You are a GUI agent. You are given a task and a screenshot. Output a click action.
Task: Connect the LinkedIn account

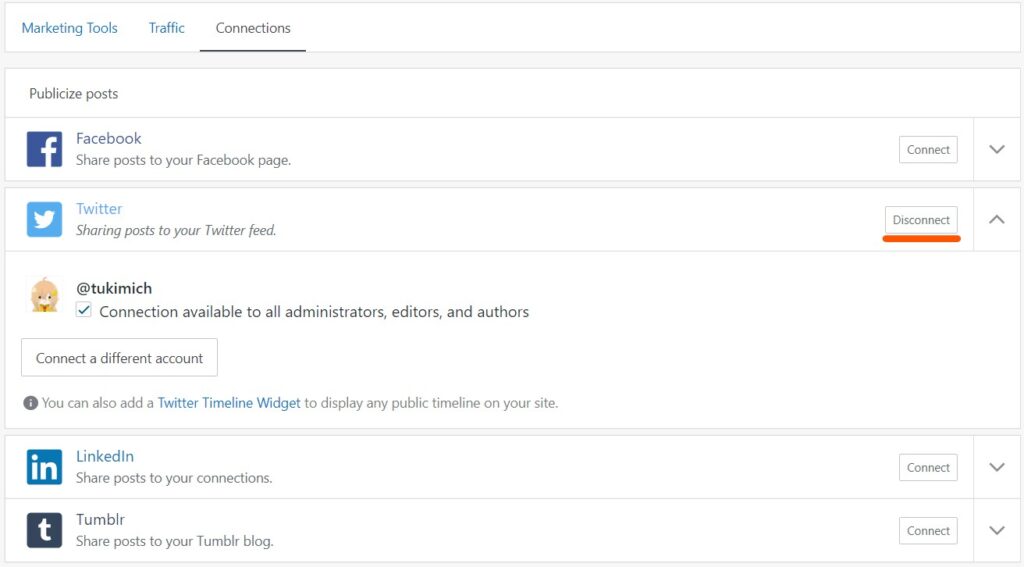point(928,467)
